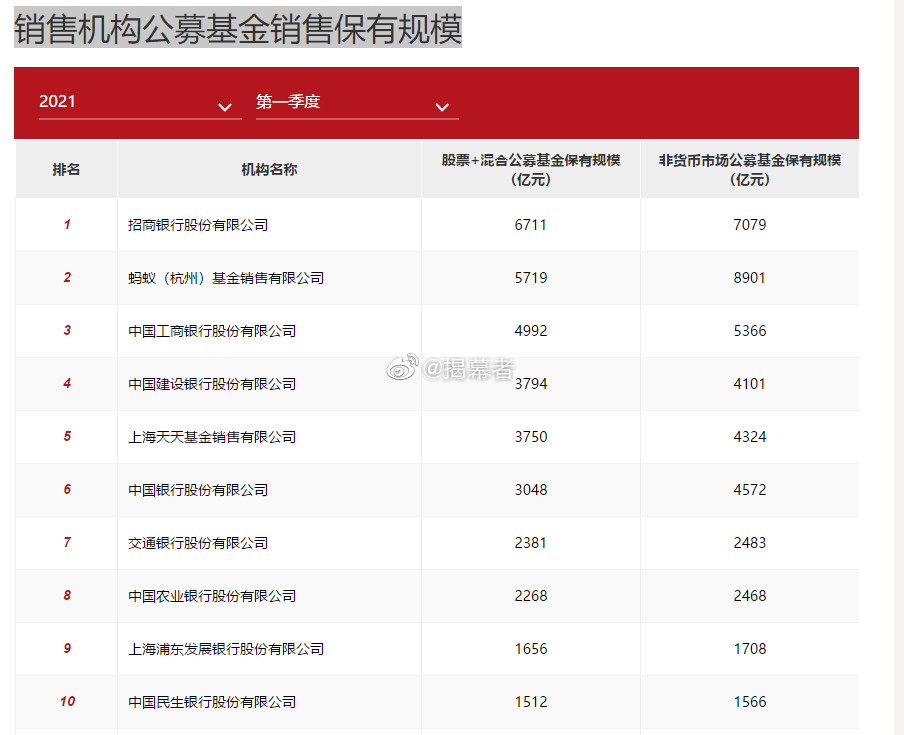The width and height of the screenshot is (904, 735).
Task: Select 交通银行股份有限公司 name
Action: [198, 543]
